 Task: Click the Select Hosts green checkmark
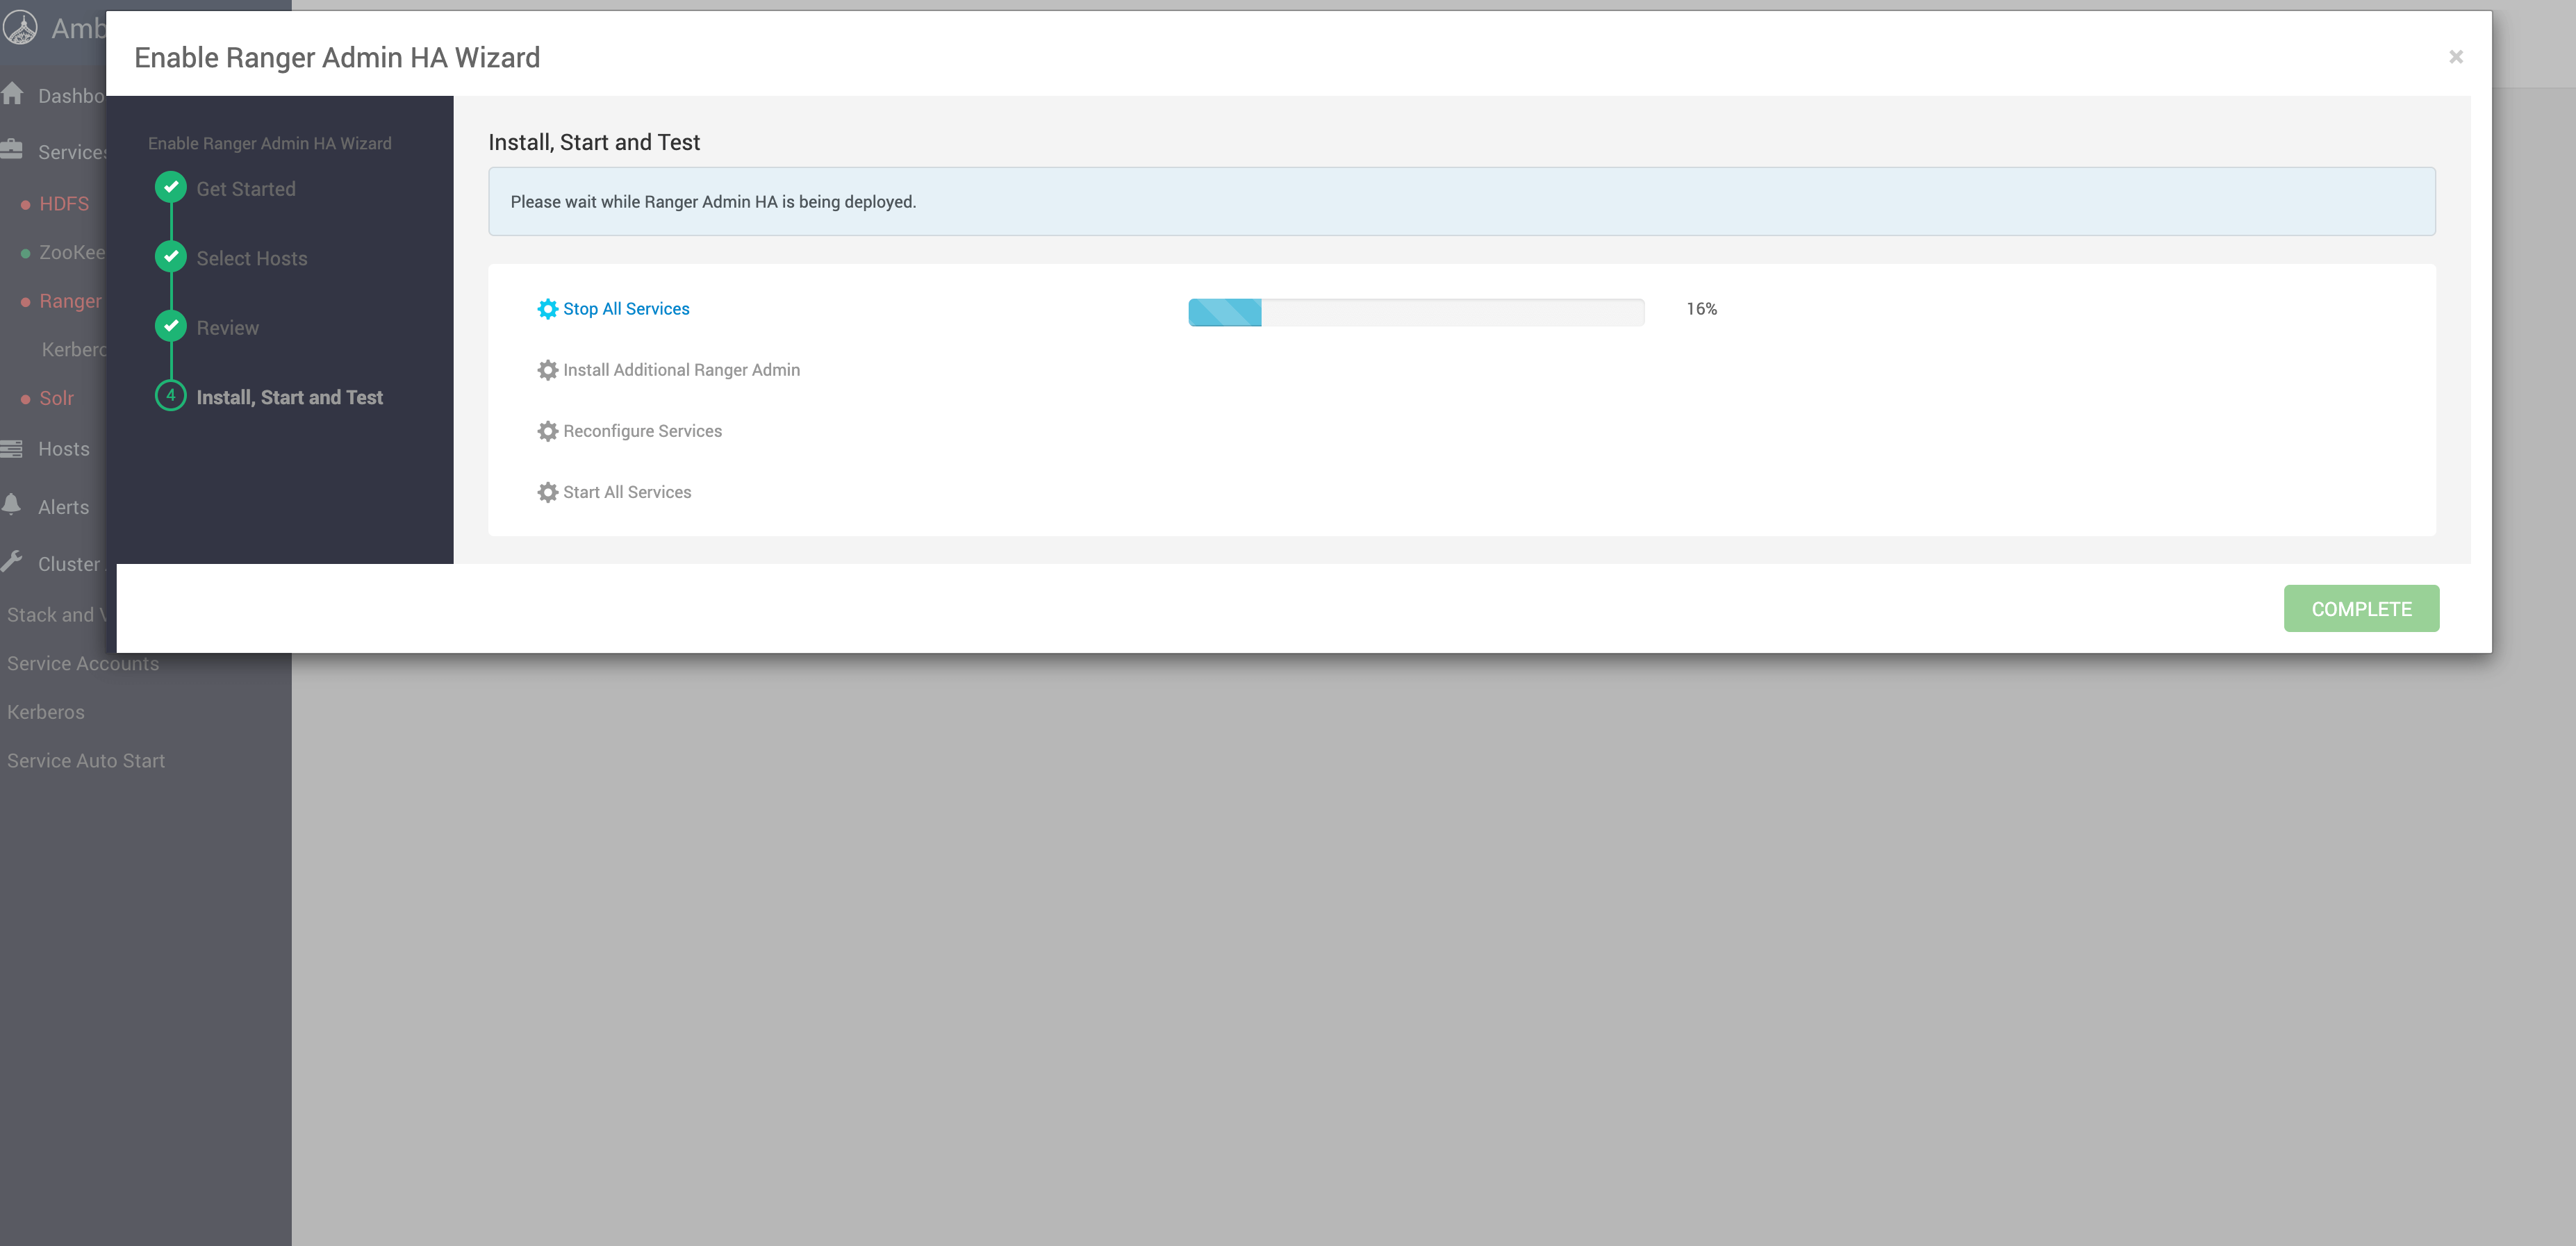[x=171, y=257]
